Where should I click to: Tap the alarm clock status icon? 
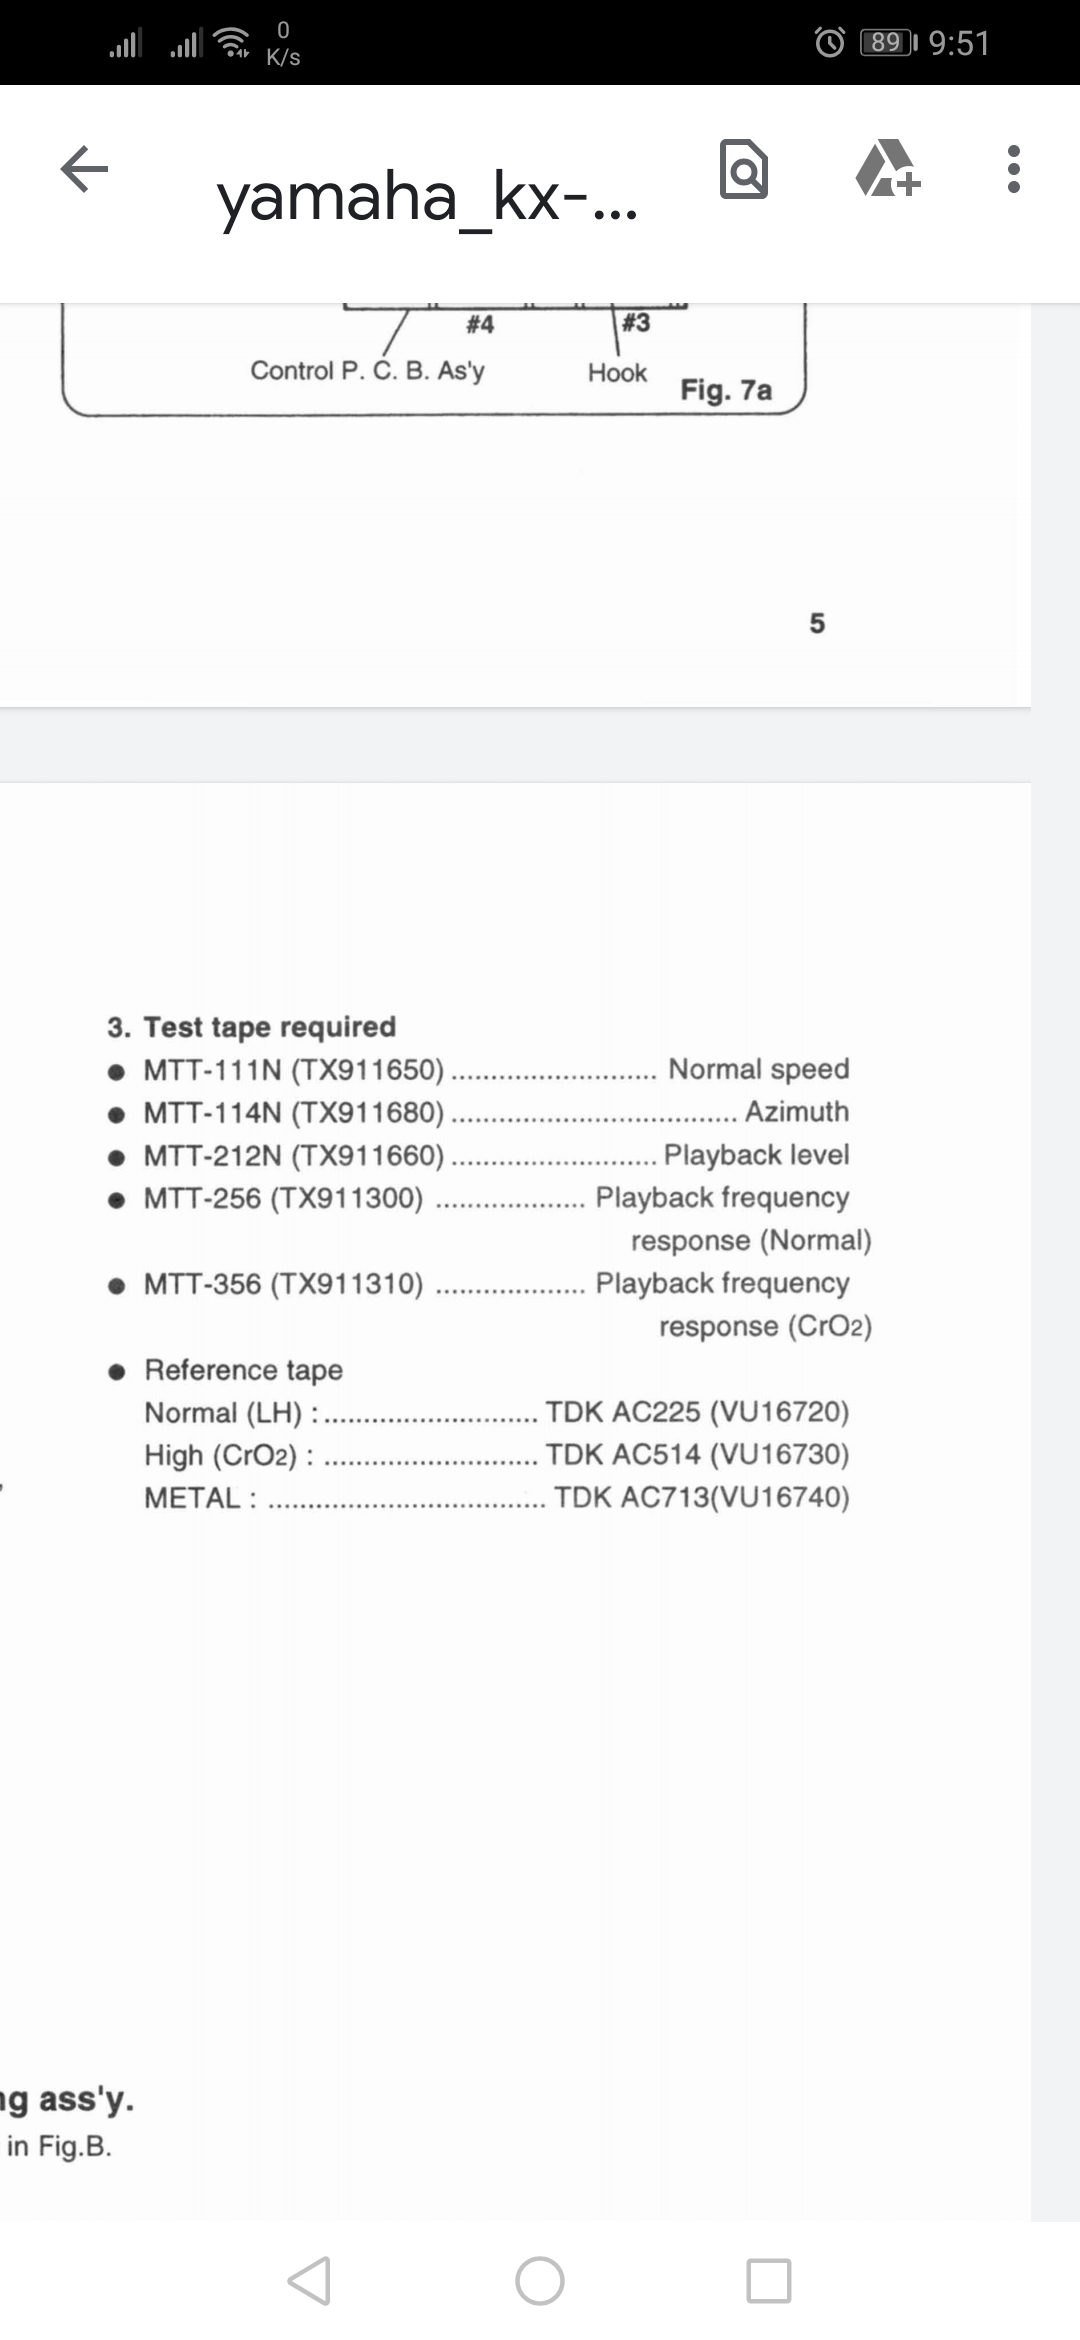pyautogui.click(x=830, y=42)
